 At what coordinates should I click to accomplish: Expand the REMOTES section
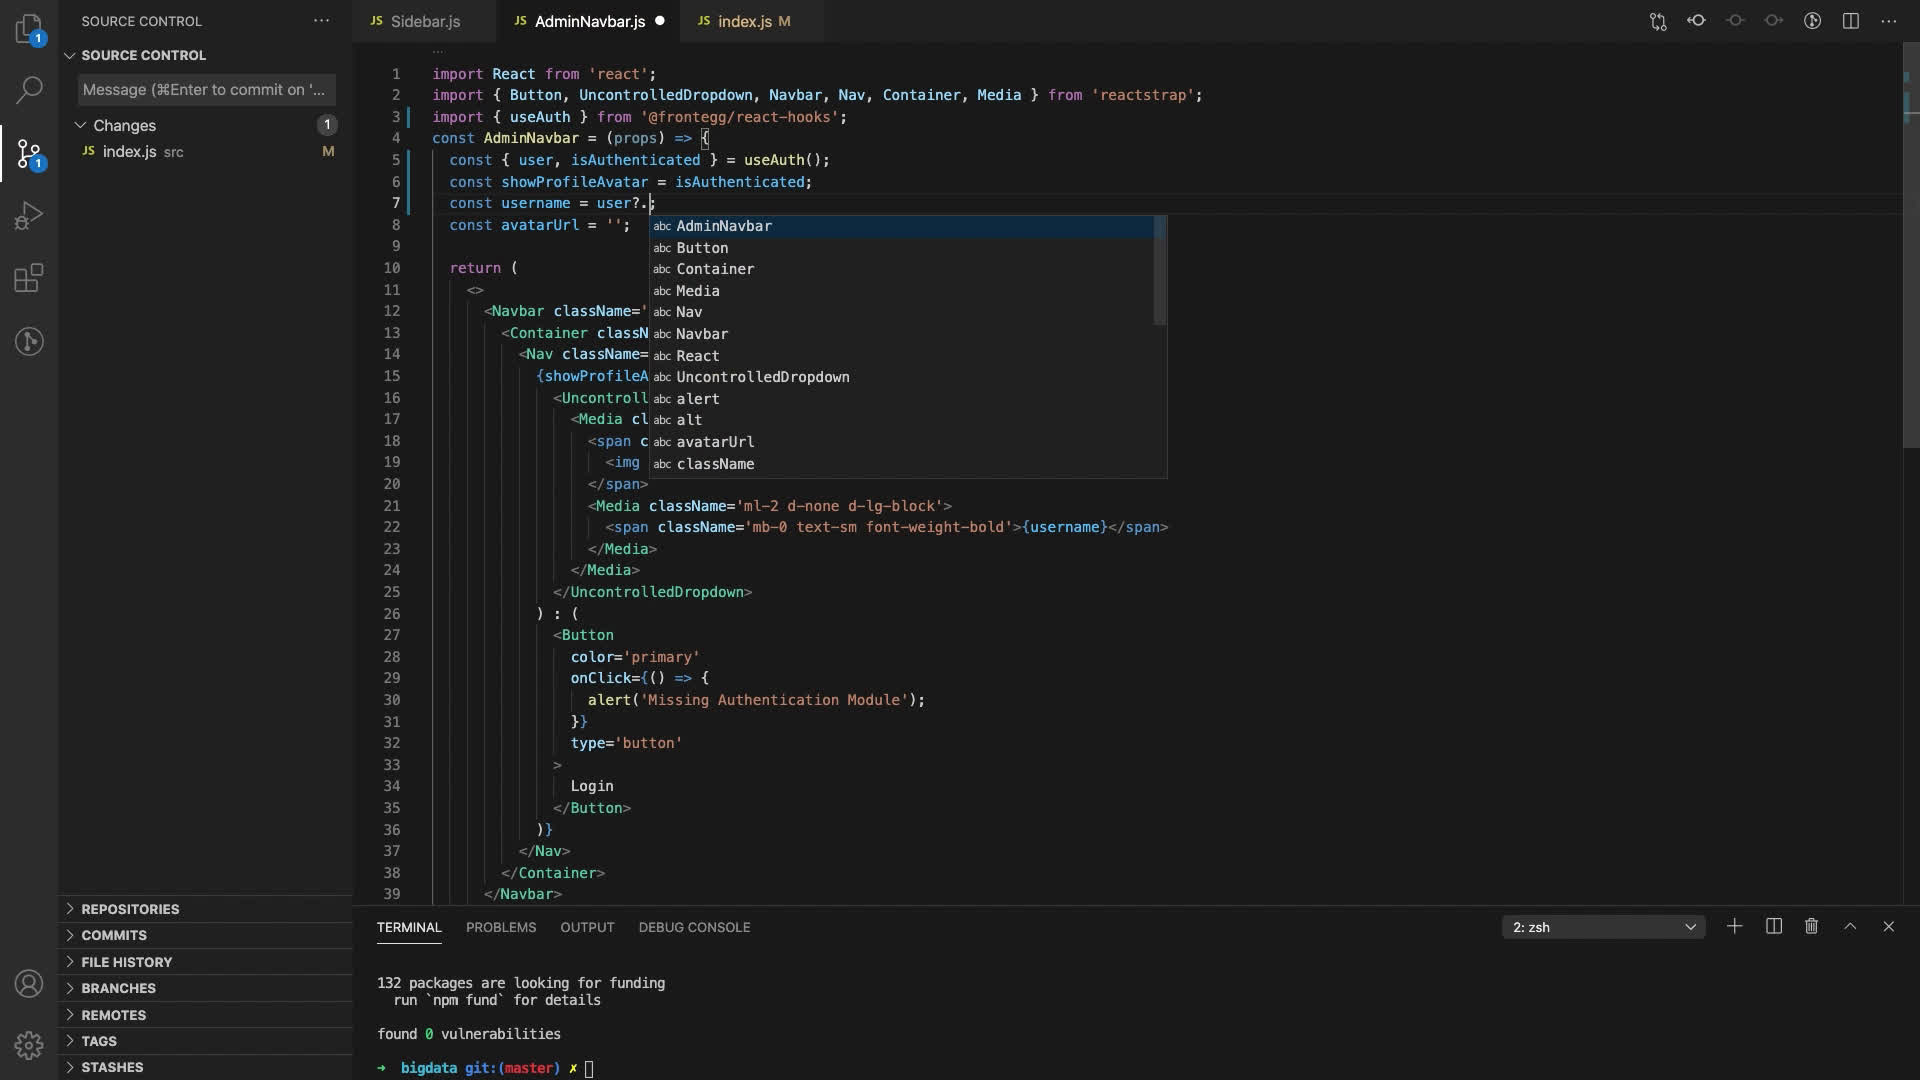pyautogui.click(x=205, y=1015)
